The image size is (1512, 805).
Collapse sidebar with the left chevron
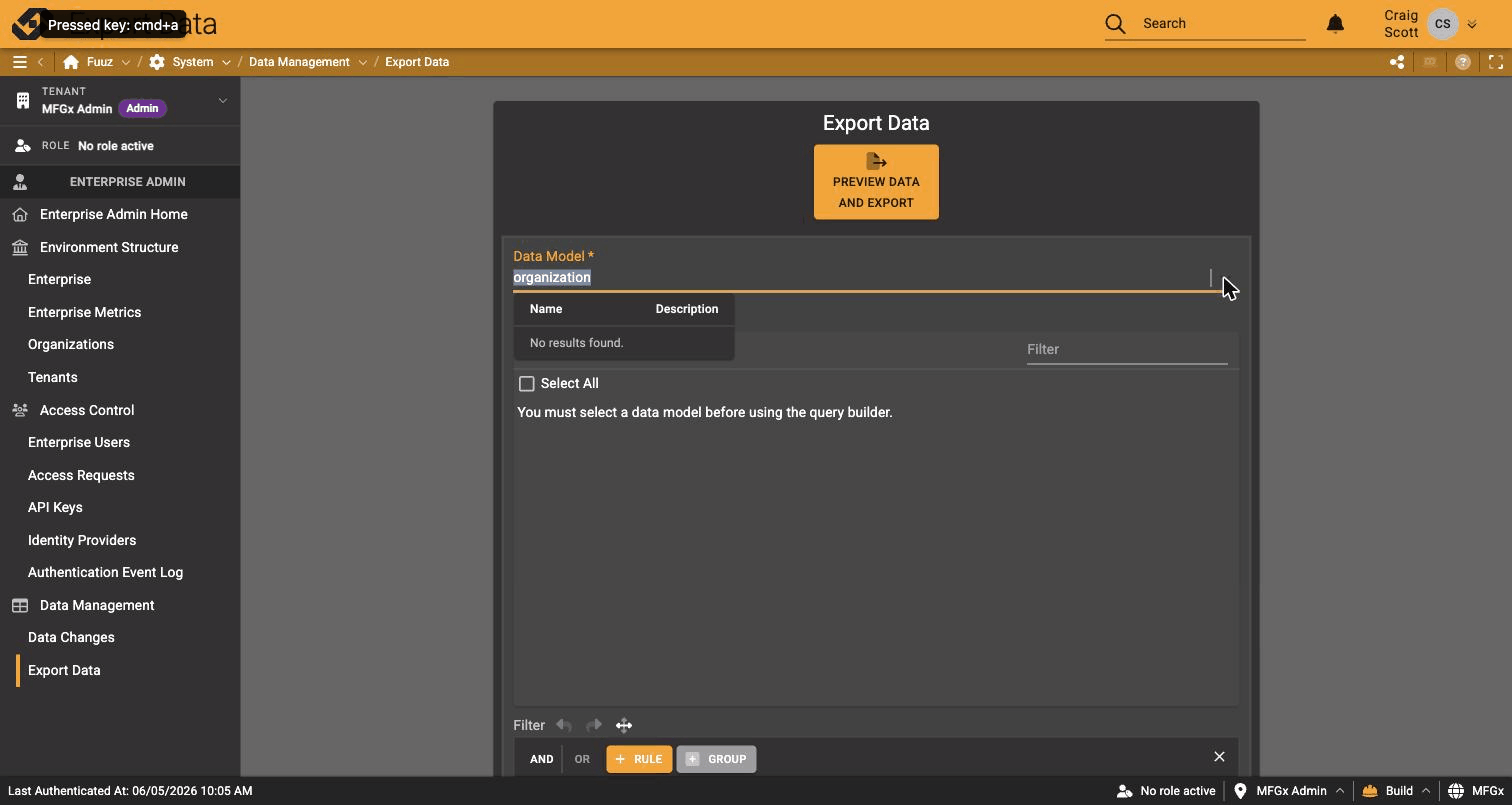40,62
